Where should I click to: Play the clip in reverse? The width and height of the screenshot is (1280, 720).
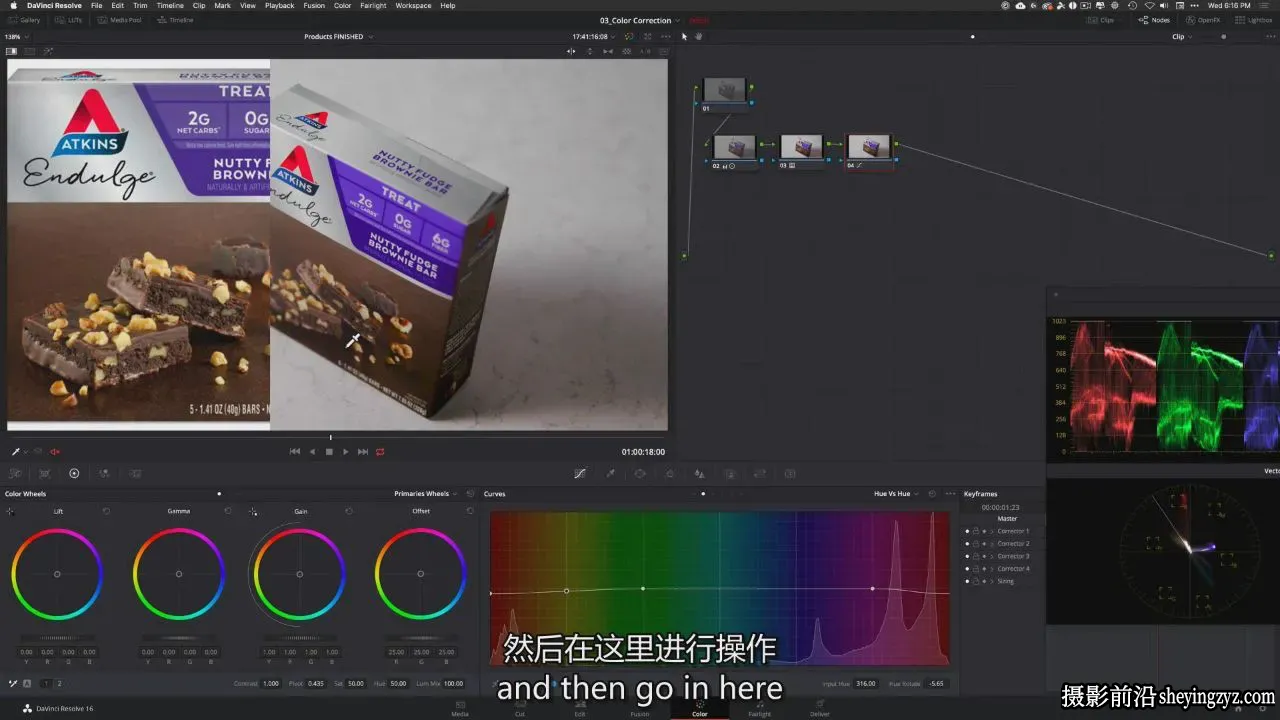312,452
